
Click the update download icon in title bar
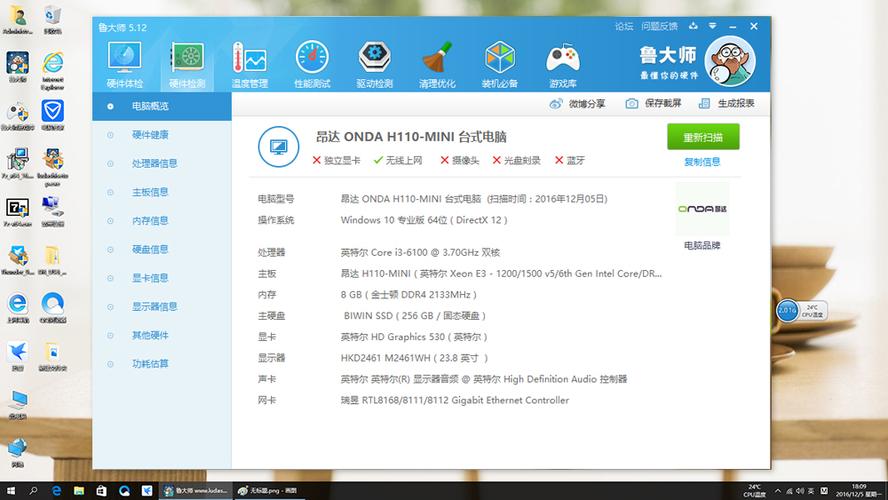[693, 26]
